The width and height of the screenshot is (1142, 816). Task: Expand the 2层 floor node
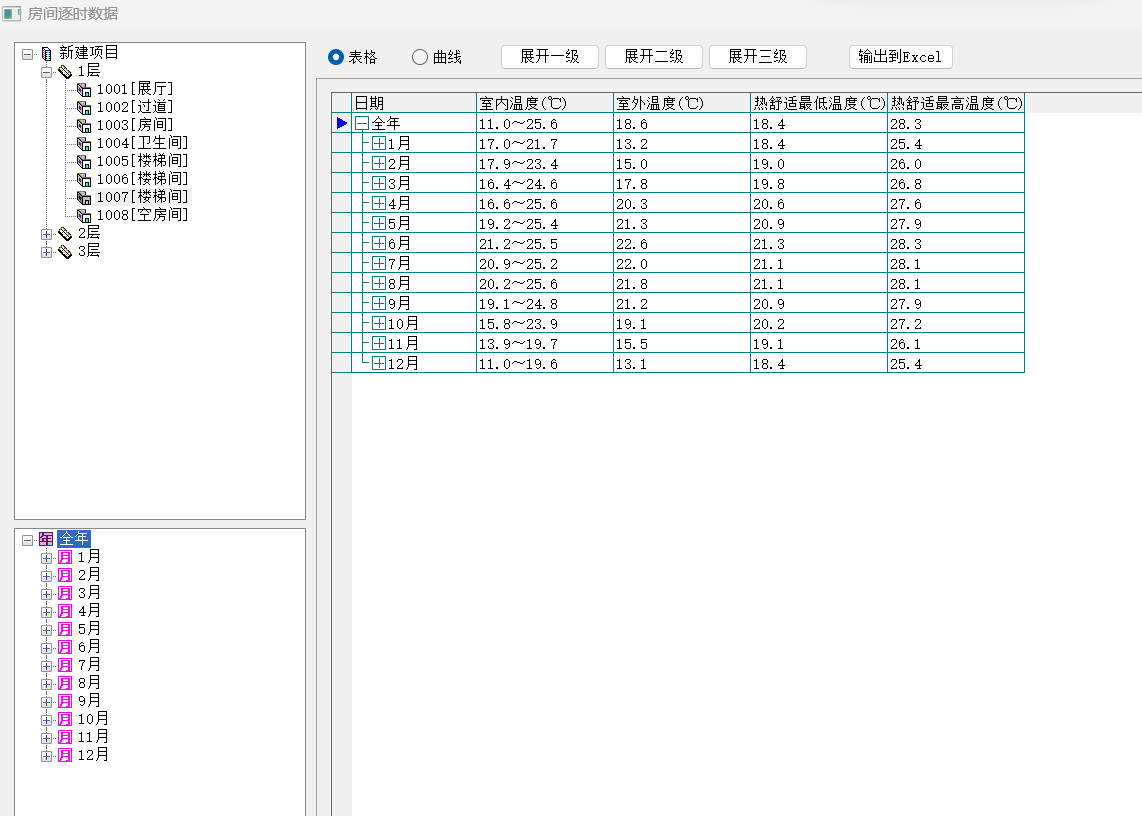[46, 233]
